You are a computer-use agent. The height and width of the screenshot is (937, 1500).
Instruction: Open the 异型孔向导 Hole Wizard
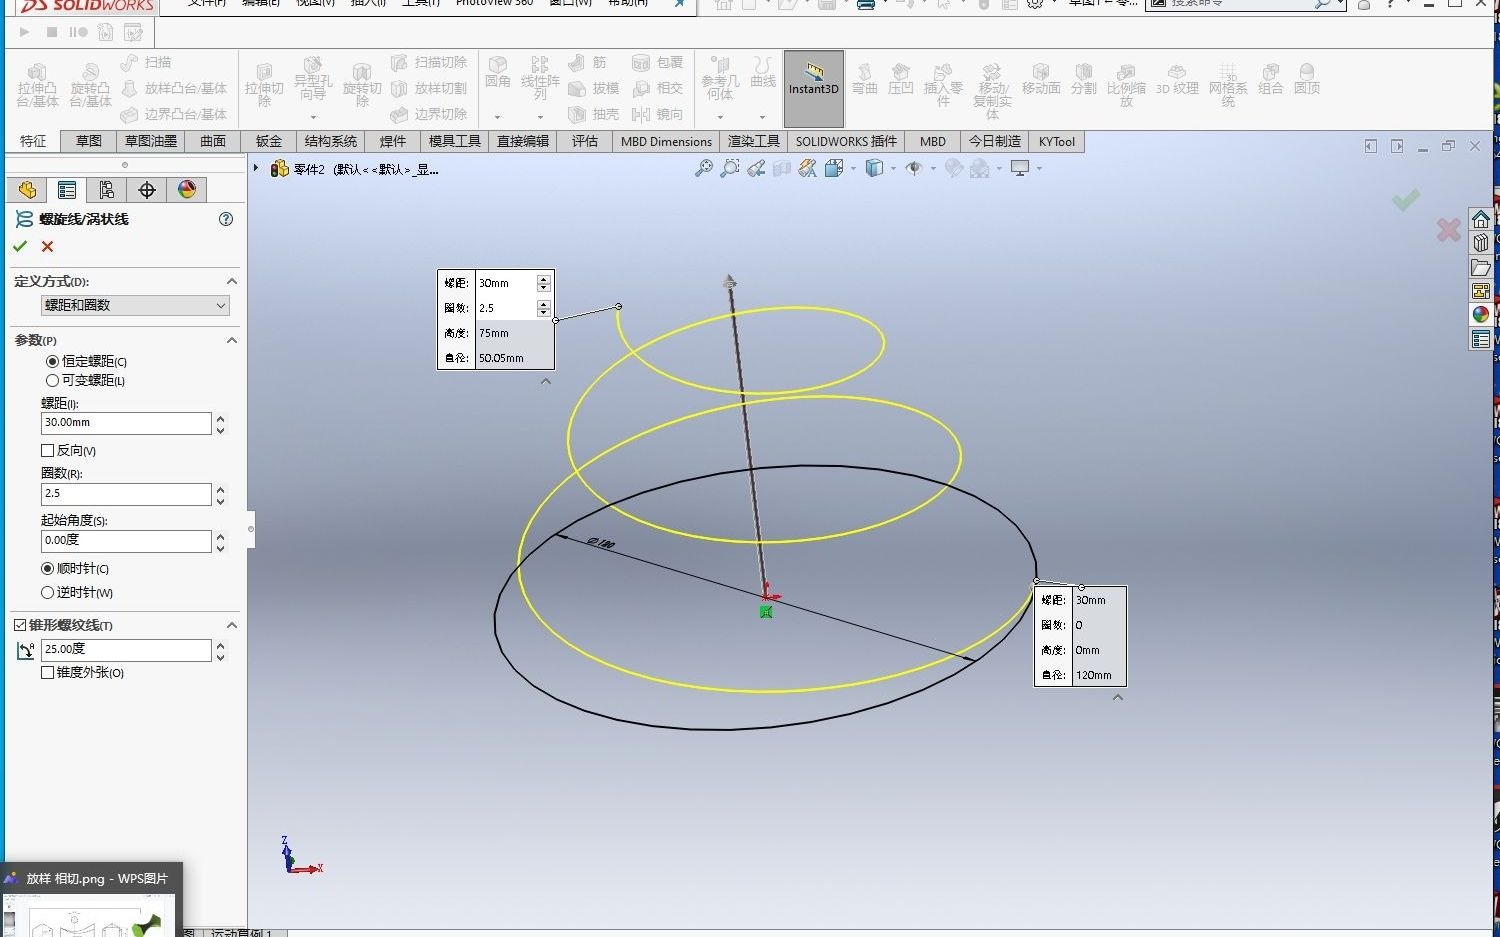pyautogui.click(x=313, y=82)
